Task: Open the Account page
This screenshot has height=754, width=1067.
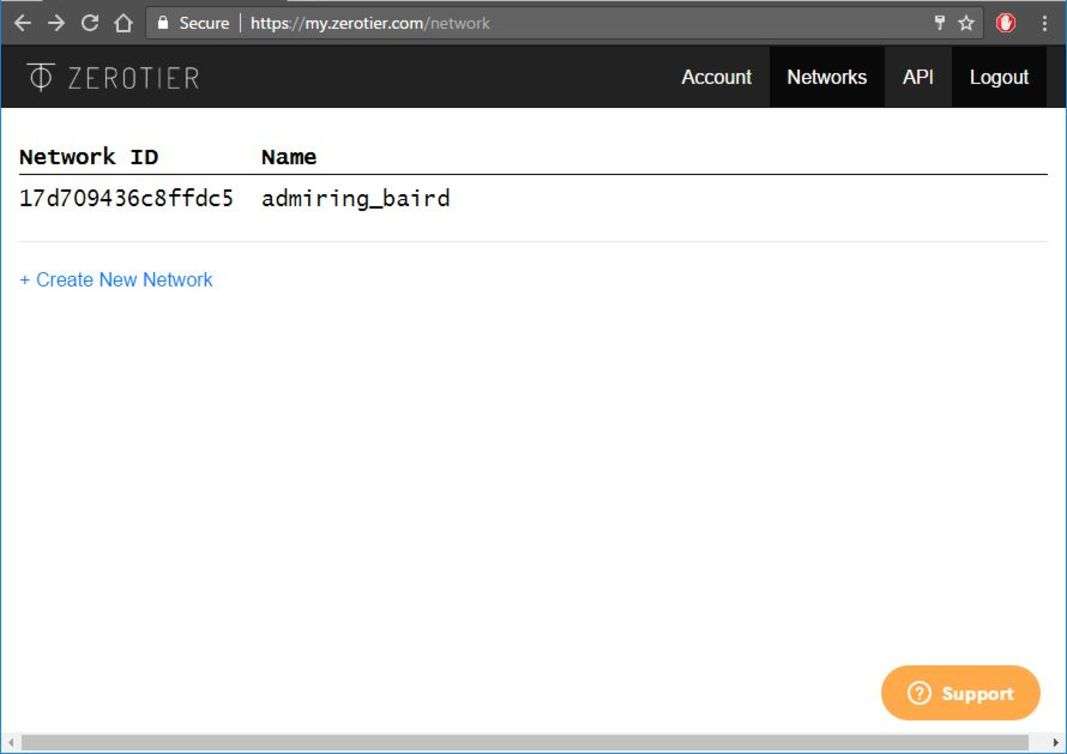Action: pos(716,77)
